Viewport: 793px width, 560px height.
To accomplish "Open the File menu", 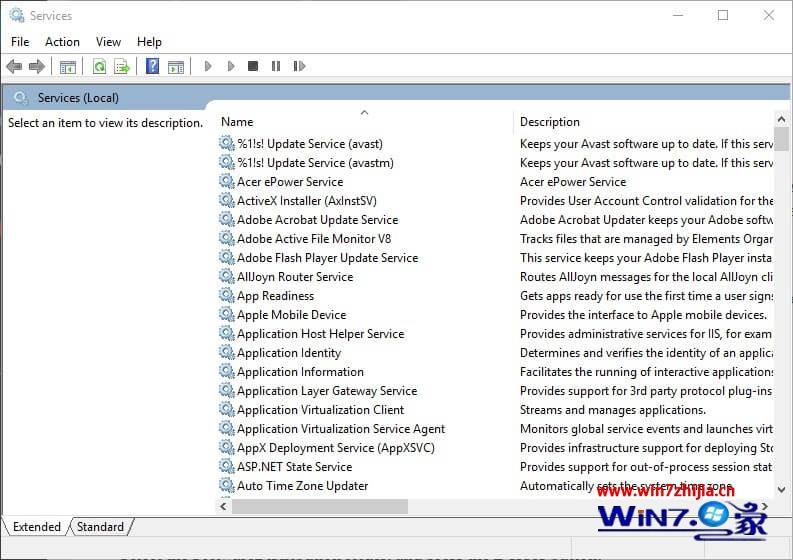I will [x=20, y=42].
